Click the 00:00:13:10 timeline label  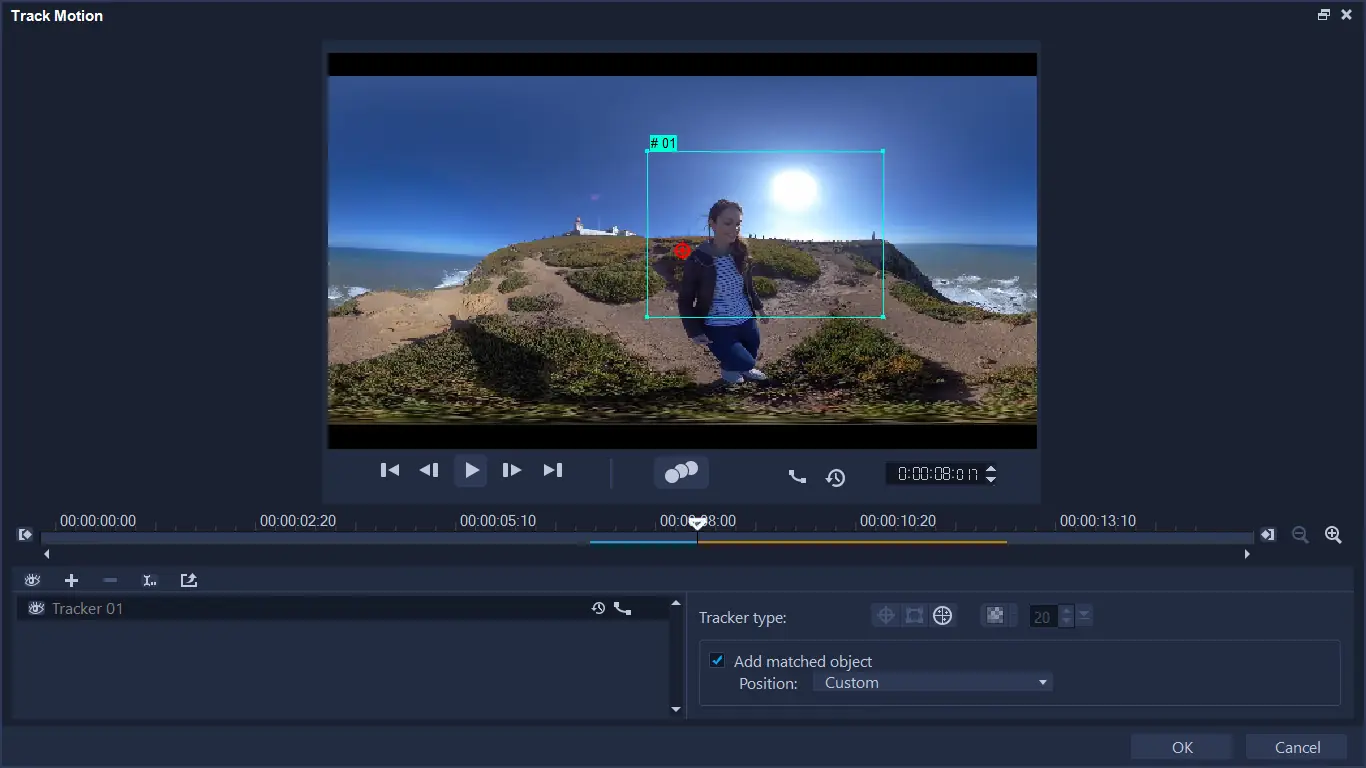(1097, 521)
